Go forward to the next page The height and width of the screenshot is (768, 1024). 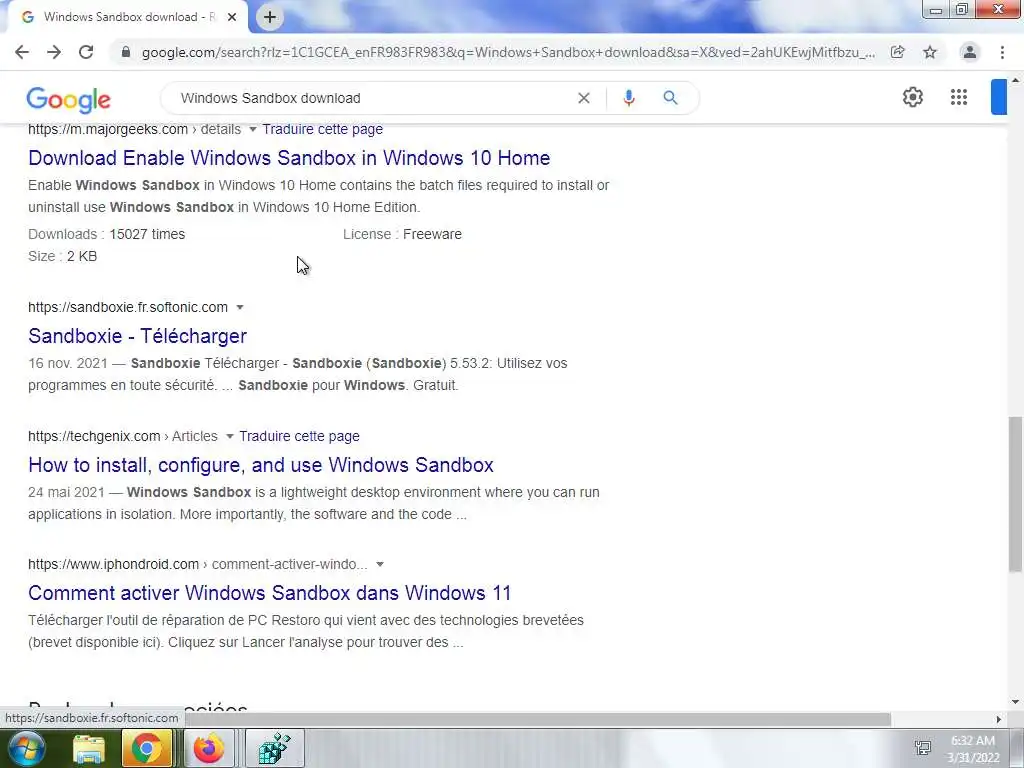coord(54,52)
